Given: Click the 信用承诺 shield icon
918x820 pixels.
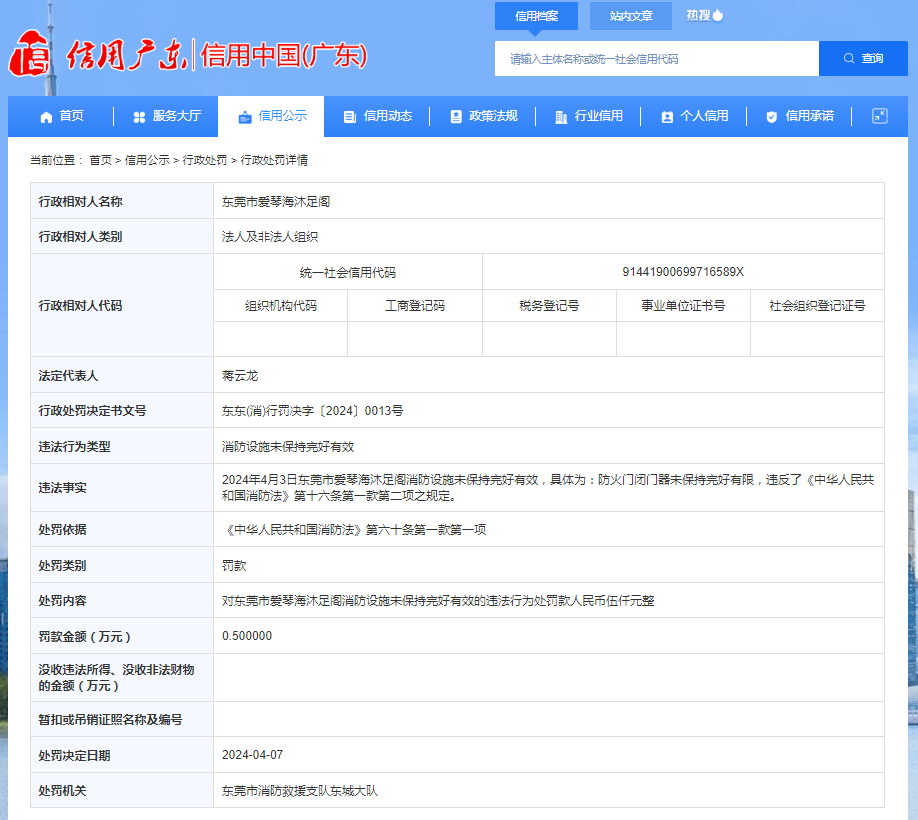Looking at the screenshot, I should click(x=771, y=117).
